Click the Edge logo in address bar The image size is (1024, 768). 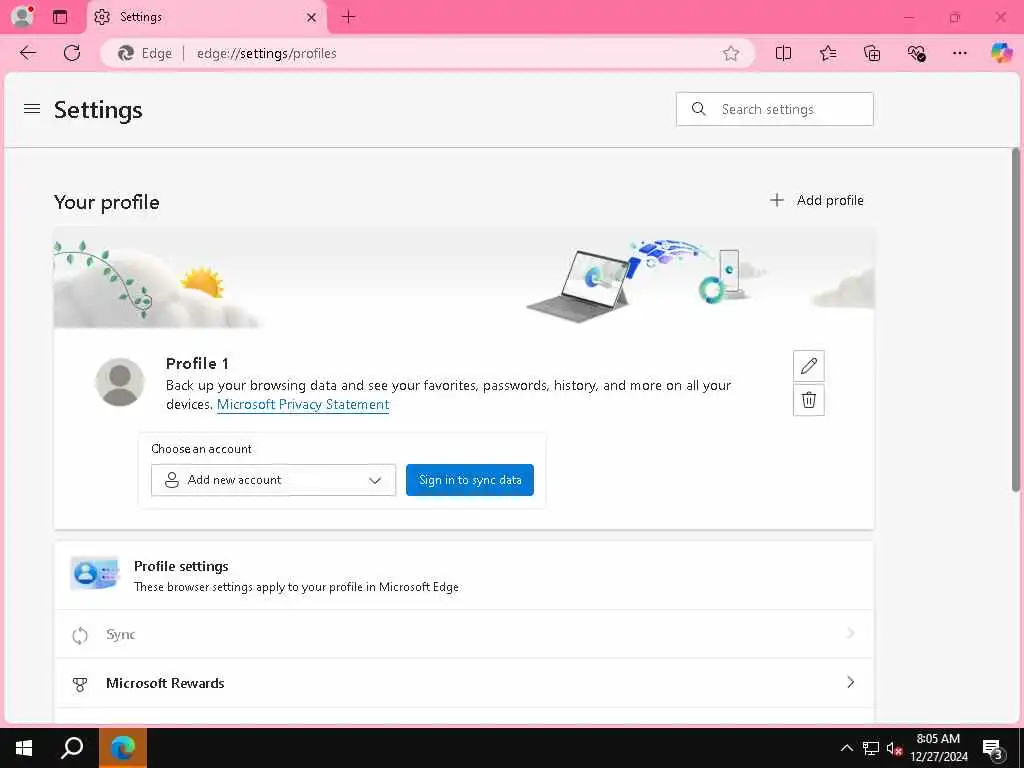[x=126, y=54]
